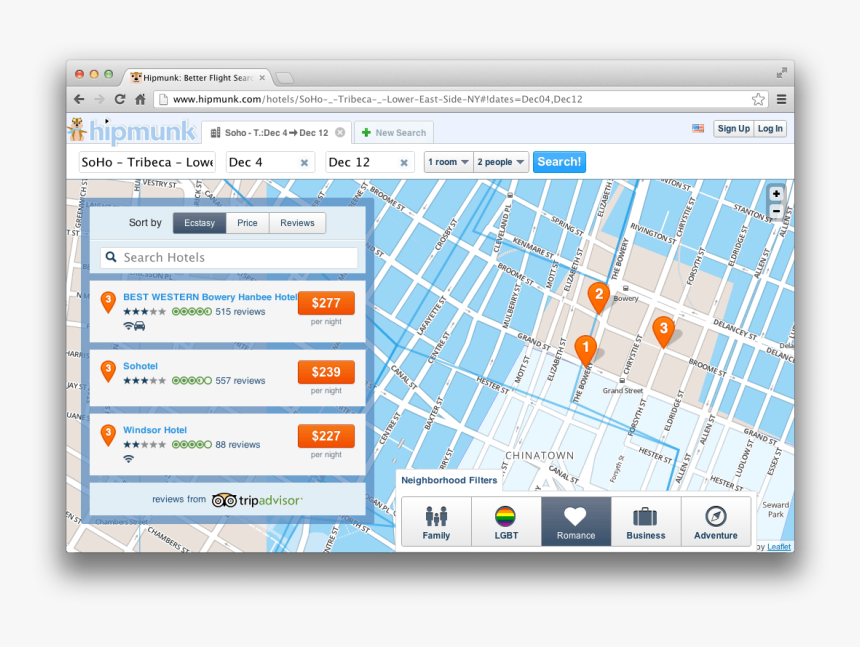The height and width of the screenshot is (647, 860).
Task: Open the 1 room dropdown
Action: [448, 161]
